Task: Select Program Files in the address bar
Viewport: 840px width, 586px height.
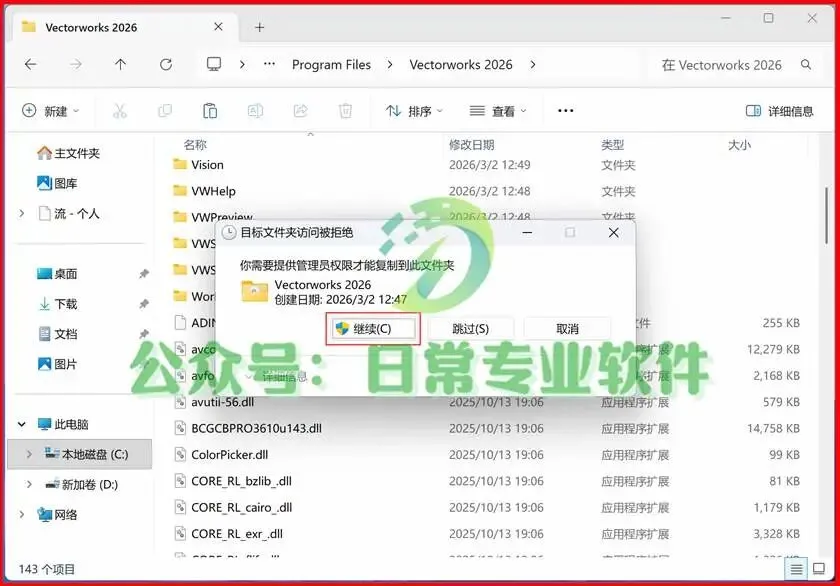Action: point(331,65)
